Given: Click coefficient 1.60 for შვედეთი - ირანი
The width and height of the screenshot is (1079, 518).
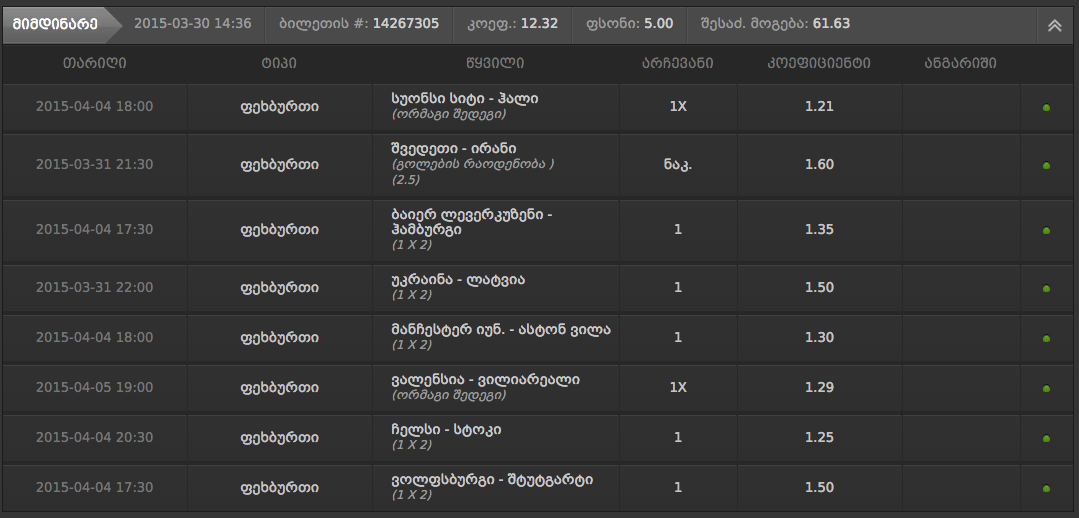Looking at the screenshot, I should tap(819, 165).
